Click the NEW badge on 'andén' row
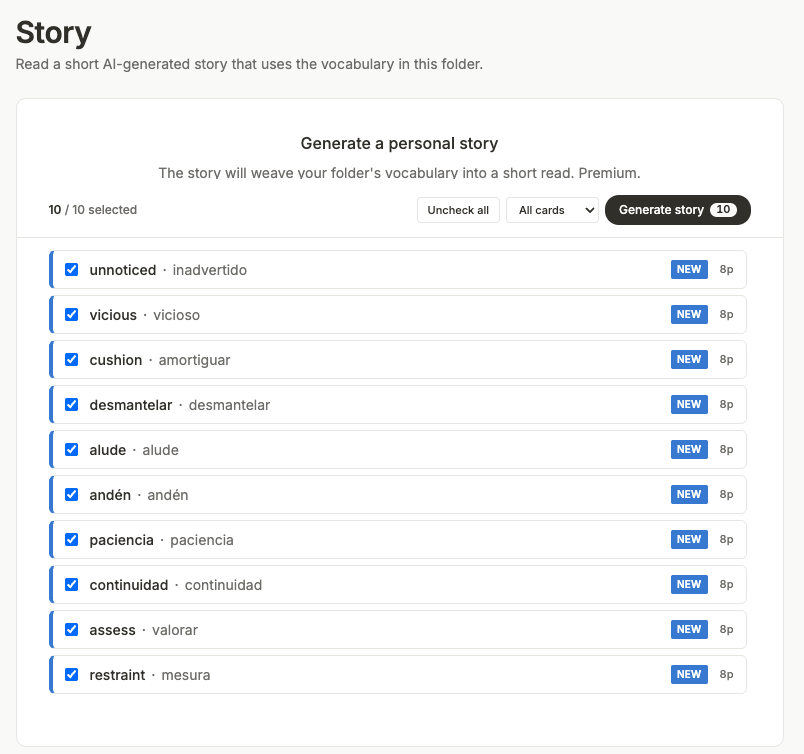This screenshot has height=754, width=804. click(x=689, y=494)
